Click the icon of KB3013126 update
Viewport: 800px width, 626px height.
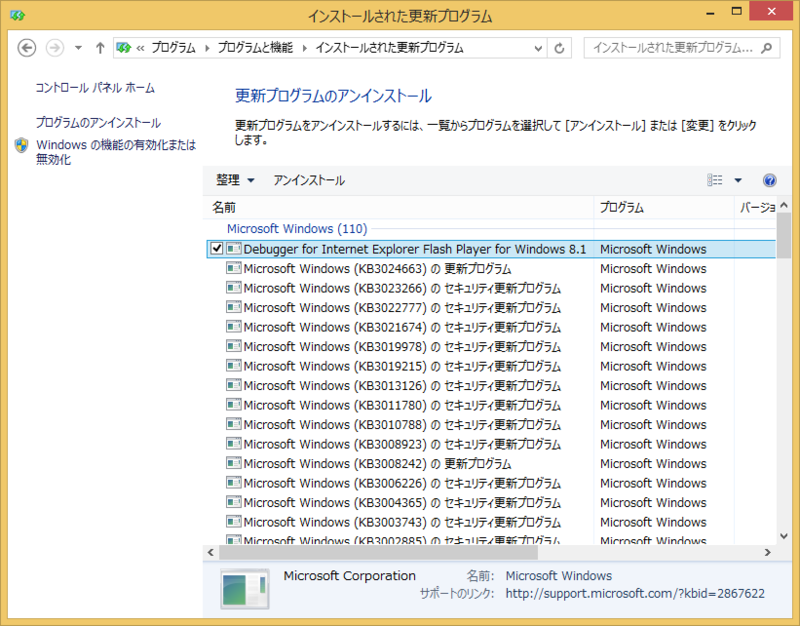click(234, 385)
